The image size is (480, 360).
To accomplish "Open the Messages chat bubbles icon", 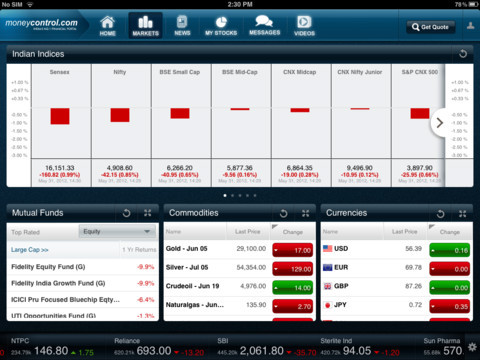I will click(x=264, y=21).
